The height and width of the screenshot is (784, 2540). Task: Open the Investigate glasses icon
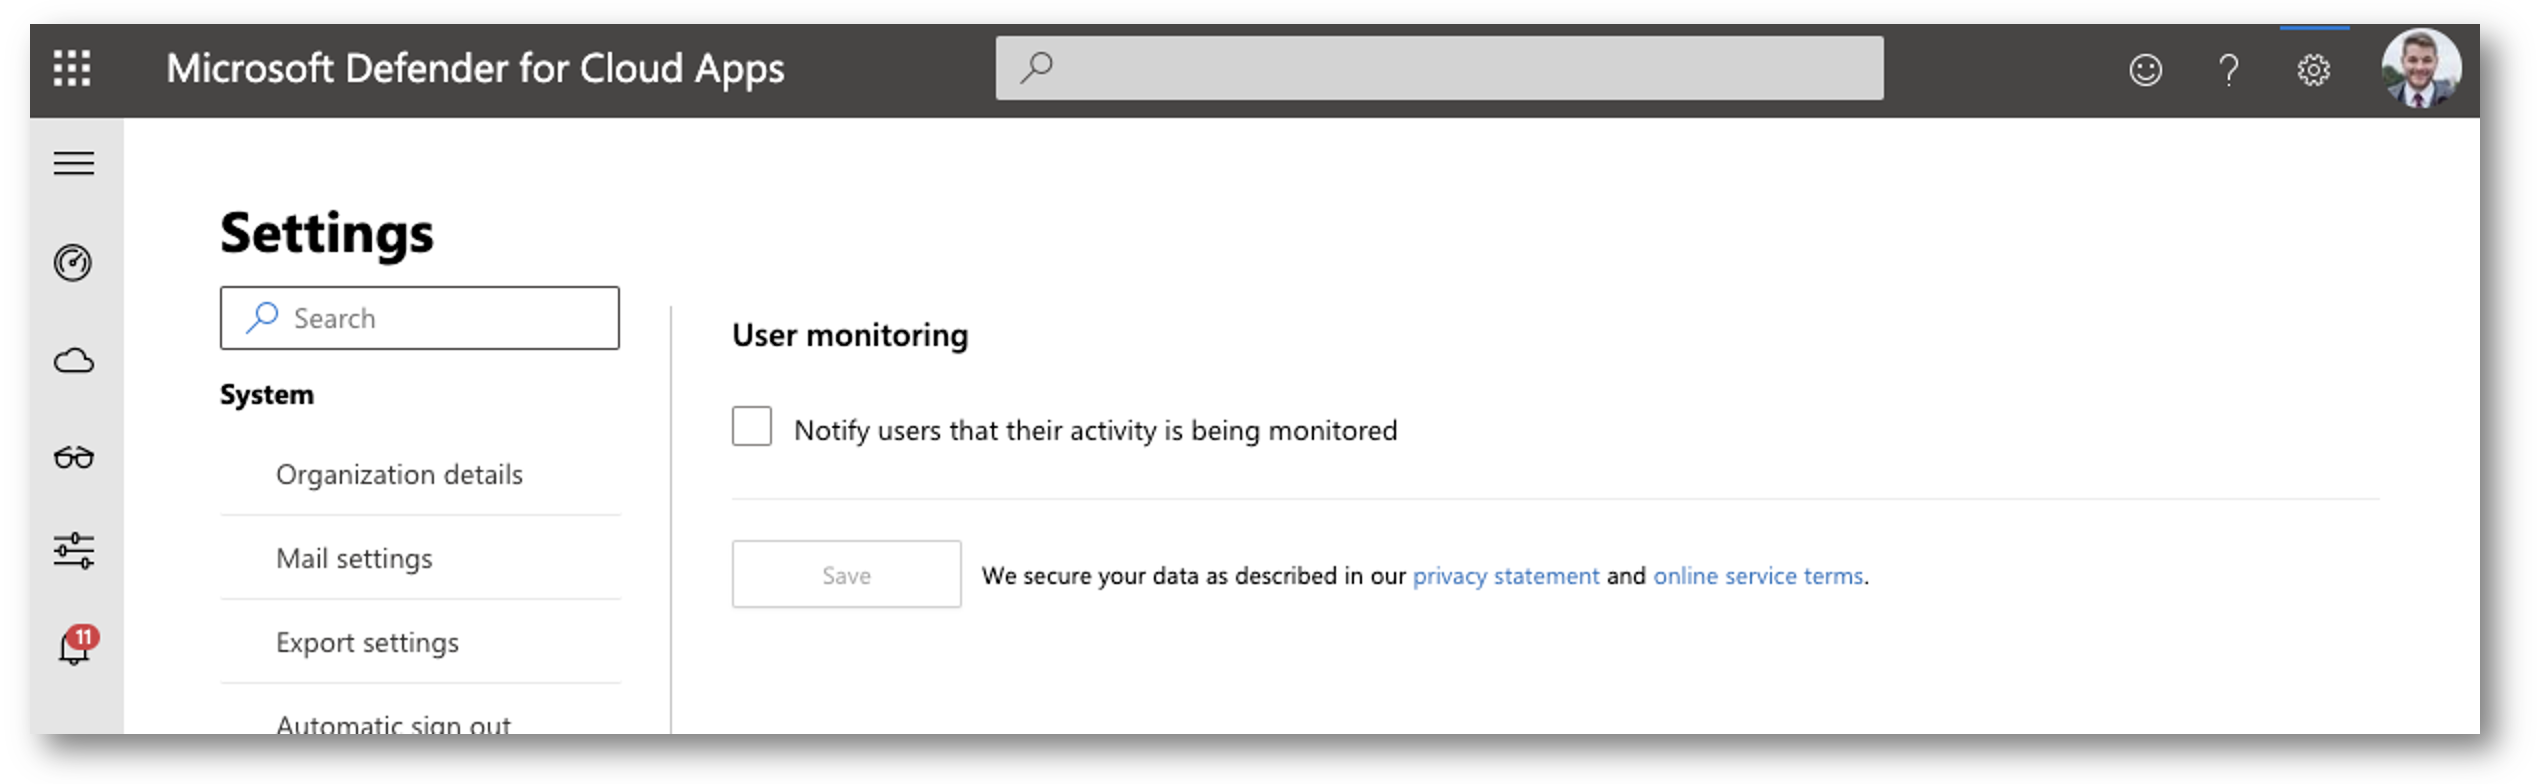coord(74,457)
